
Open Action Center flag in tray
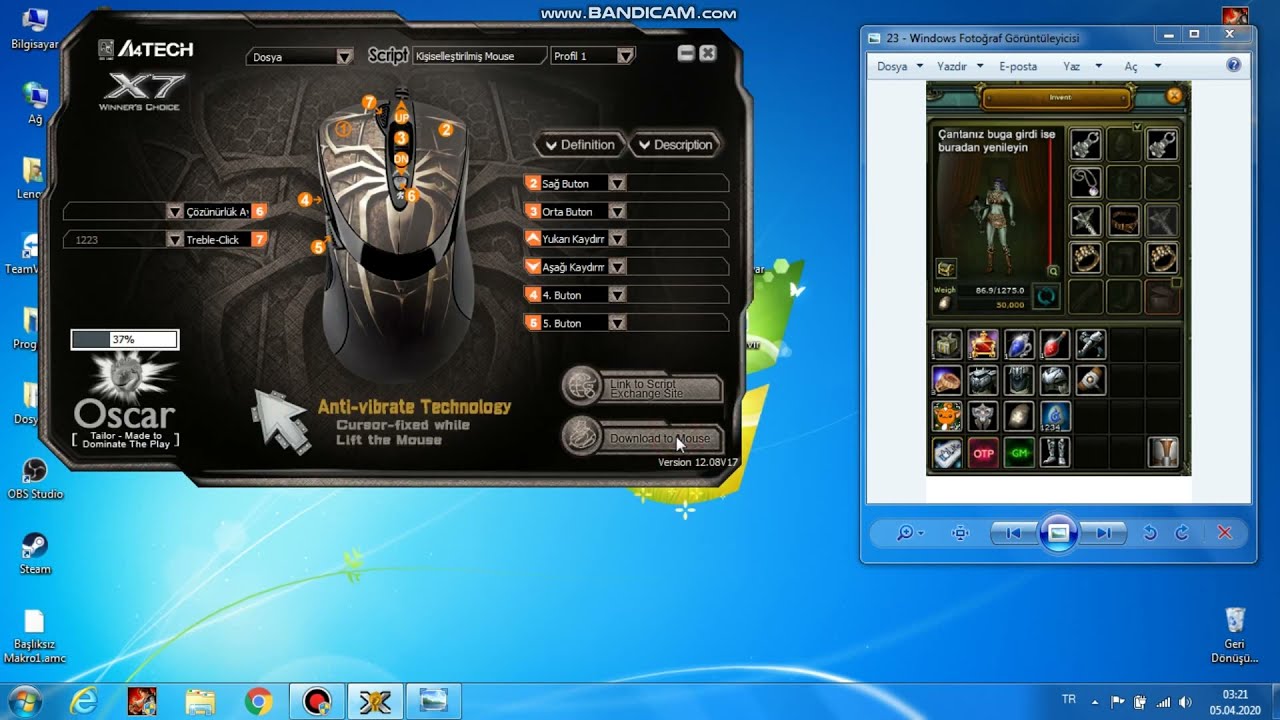tap(1118, 702)
